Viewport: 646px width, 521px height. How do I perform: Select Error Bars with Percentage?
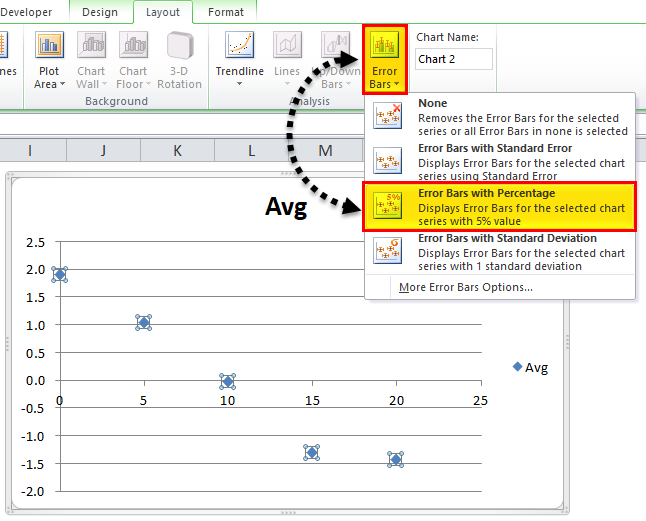(x=499, y=206)
